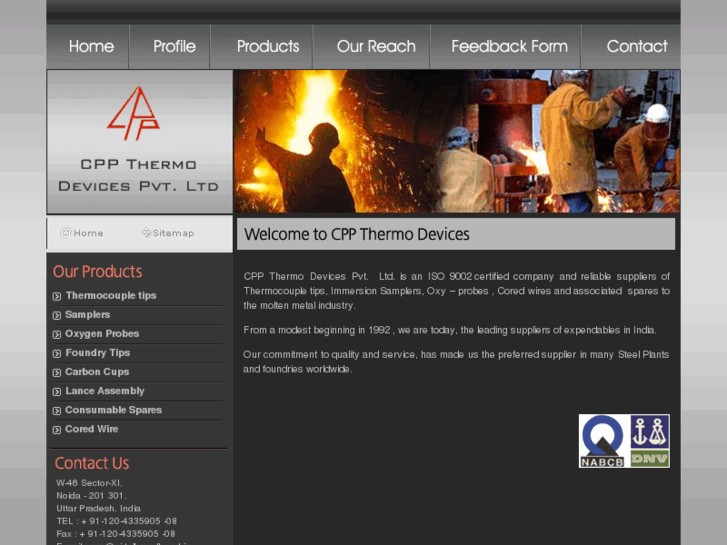
Task: Click arrow icon beside Oxygen Probes
Action: click(x=57, y=334)
